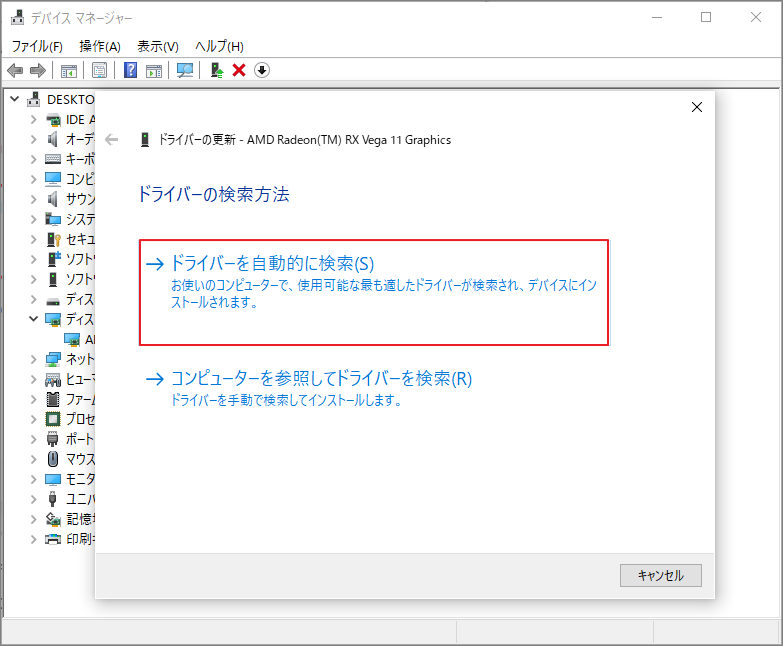Maximize the Device Manager window

(x=706, y=17)
